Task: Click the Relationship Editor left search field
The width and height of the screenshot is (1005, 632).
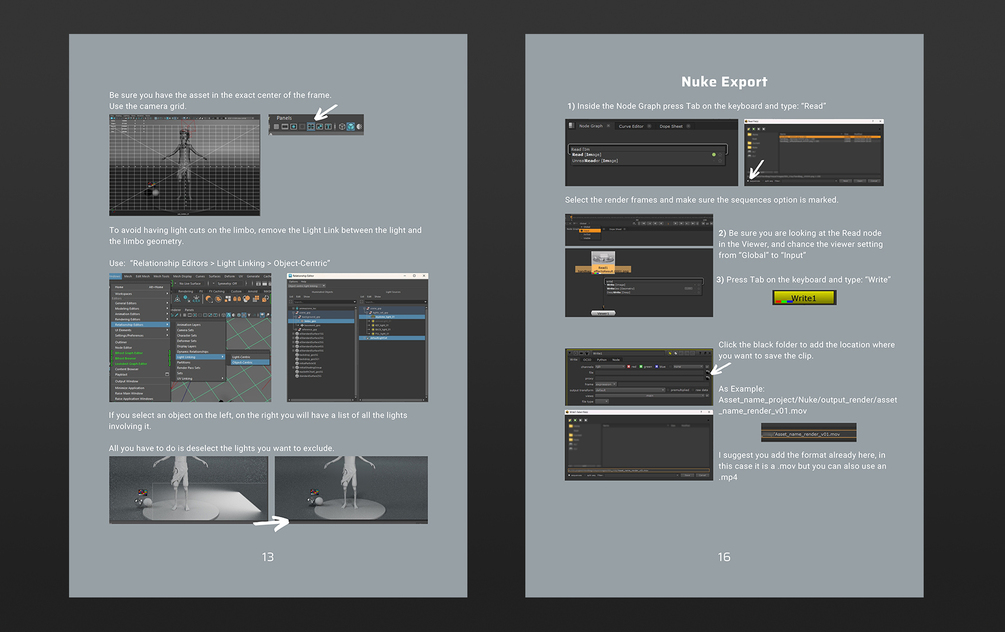Action: [x=325, y=302]
